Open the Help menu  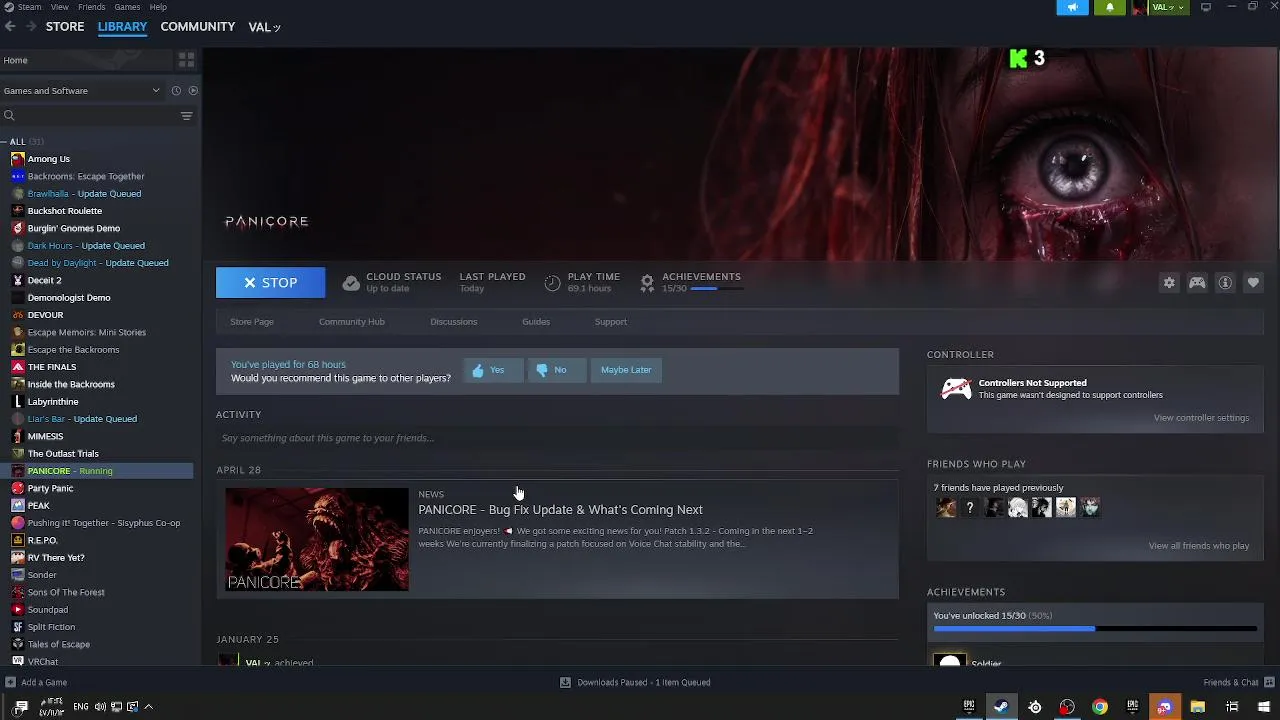[158, 7]
